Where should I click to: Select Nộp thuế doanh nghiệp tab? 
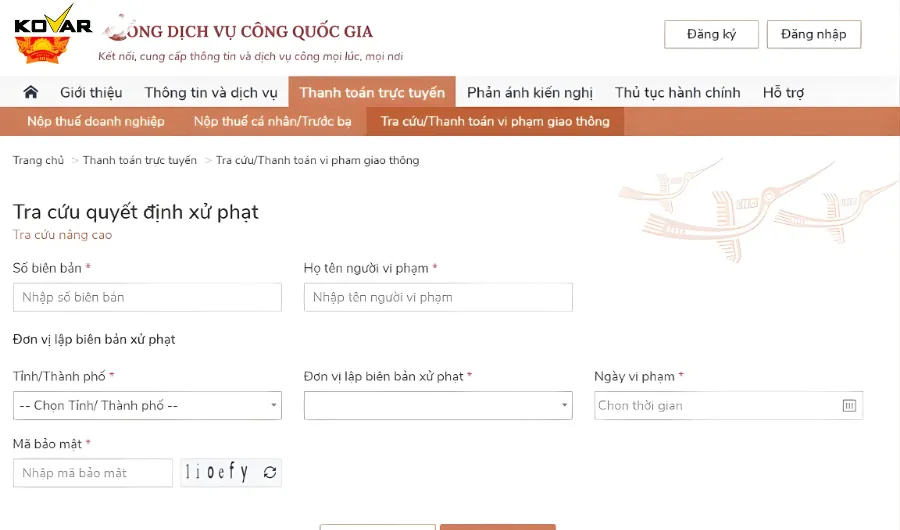point(96,121)
